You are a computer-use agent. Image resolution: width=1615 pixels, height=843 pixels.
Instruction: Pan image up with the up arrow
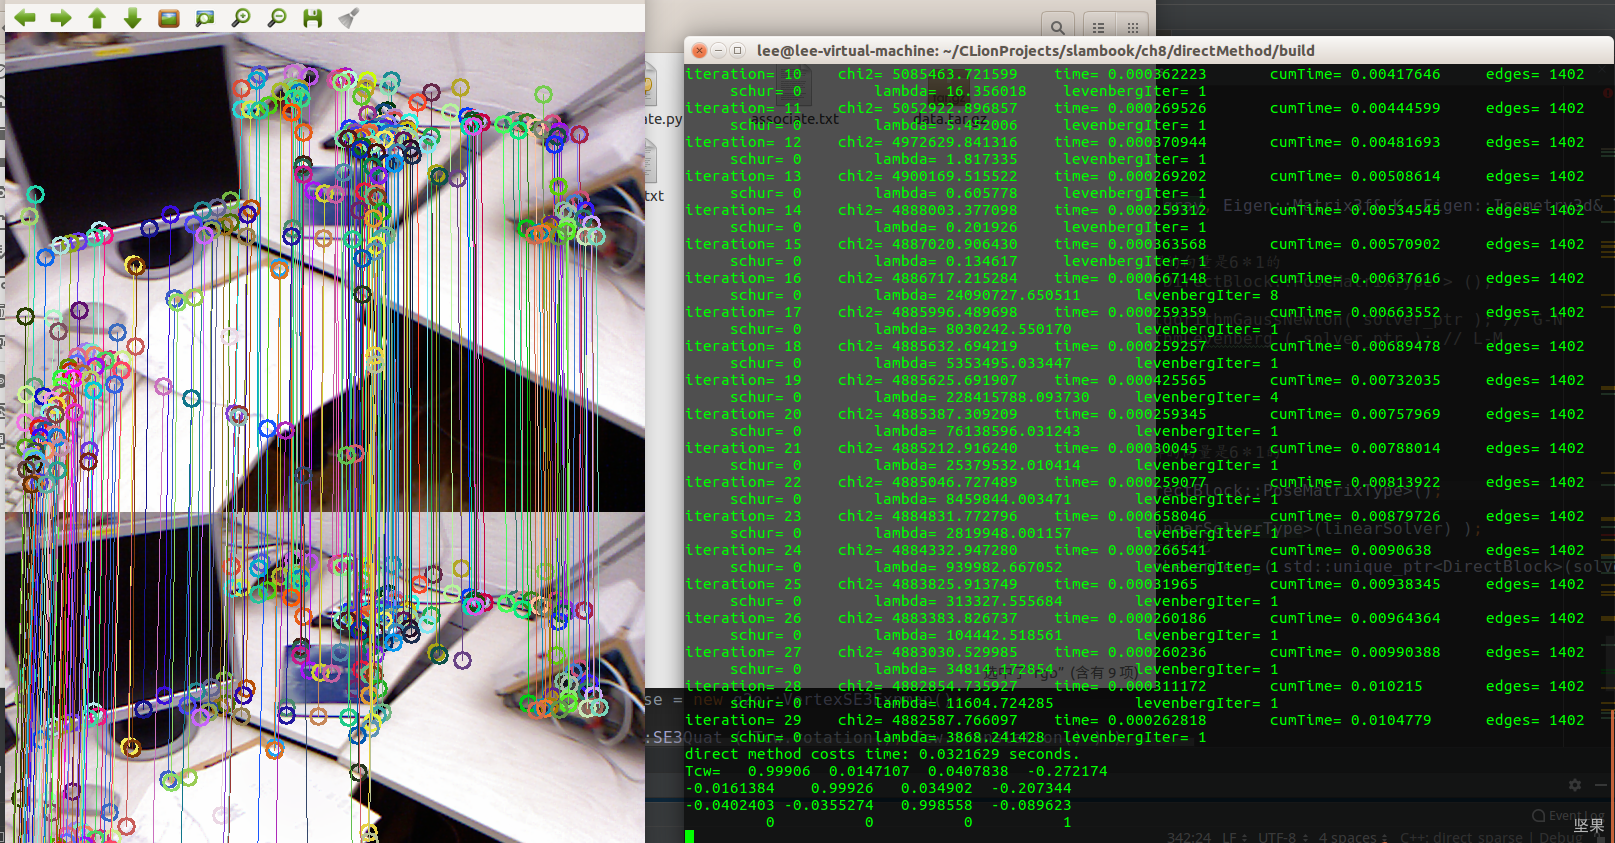96,18
